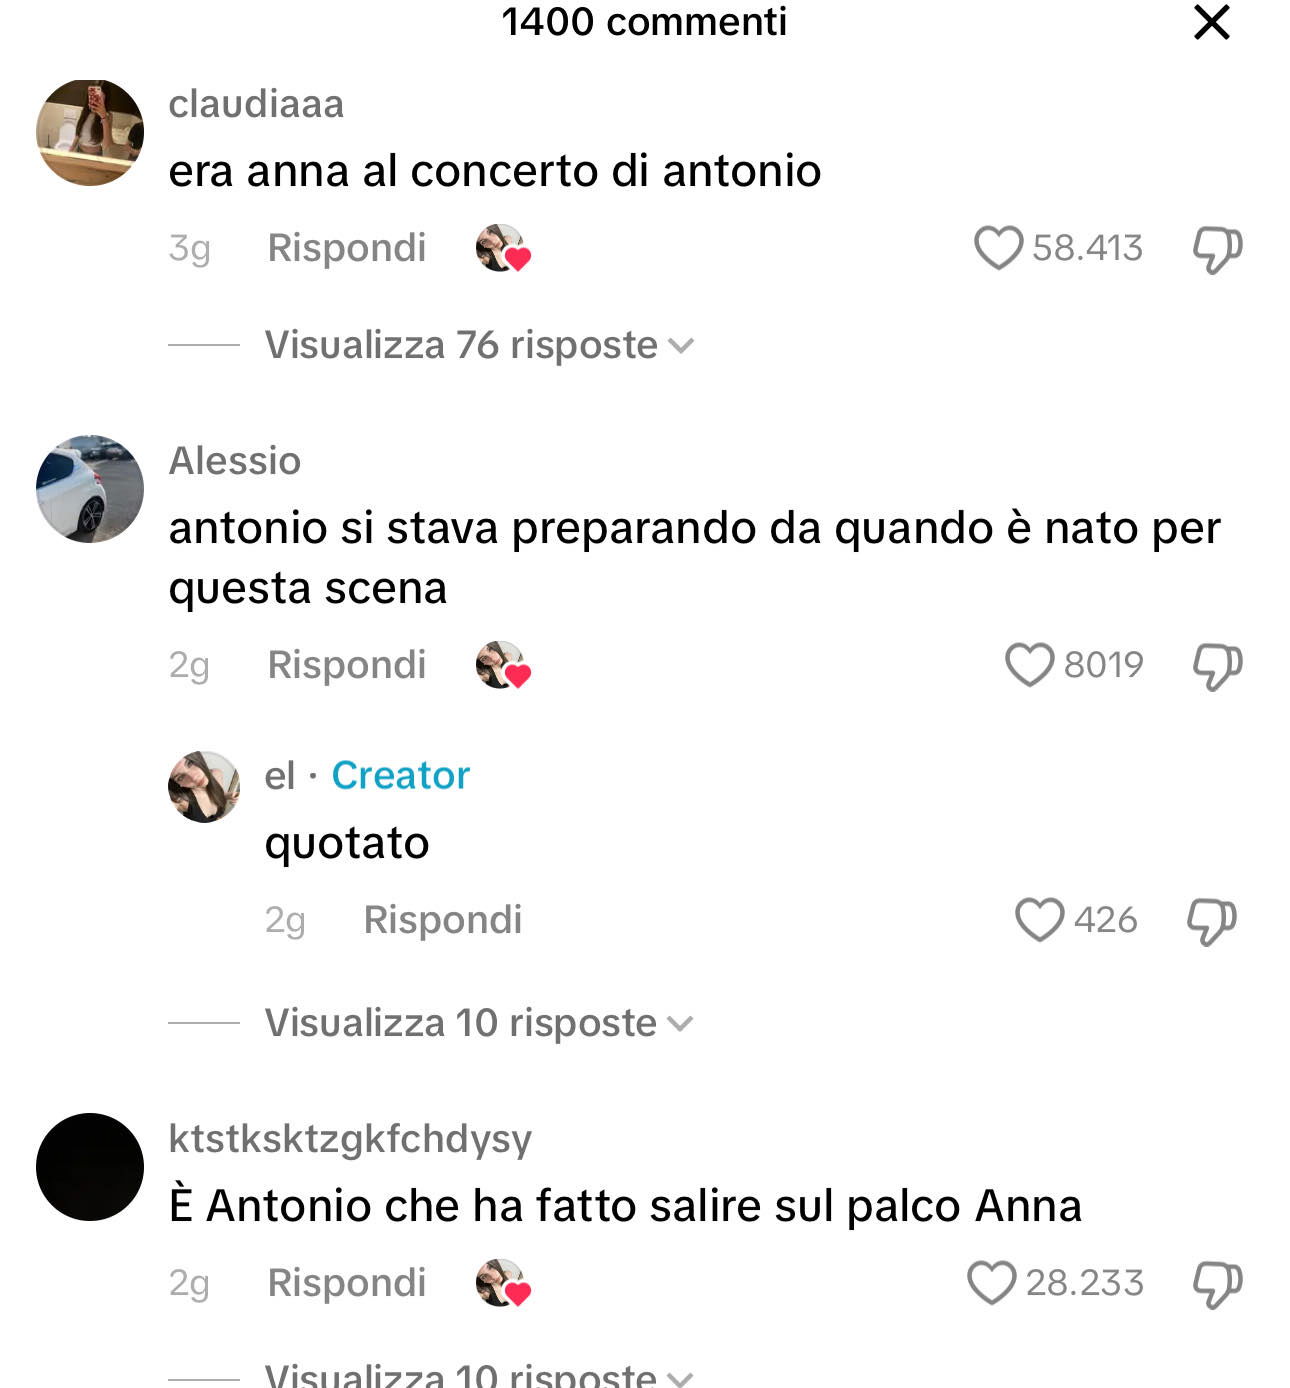Viewport: 1290px width, 1388px height.
Task: Expand 10 replies under ktstksktzgkfchdysy's comment
Action: point(479,1374)
